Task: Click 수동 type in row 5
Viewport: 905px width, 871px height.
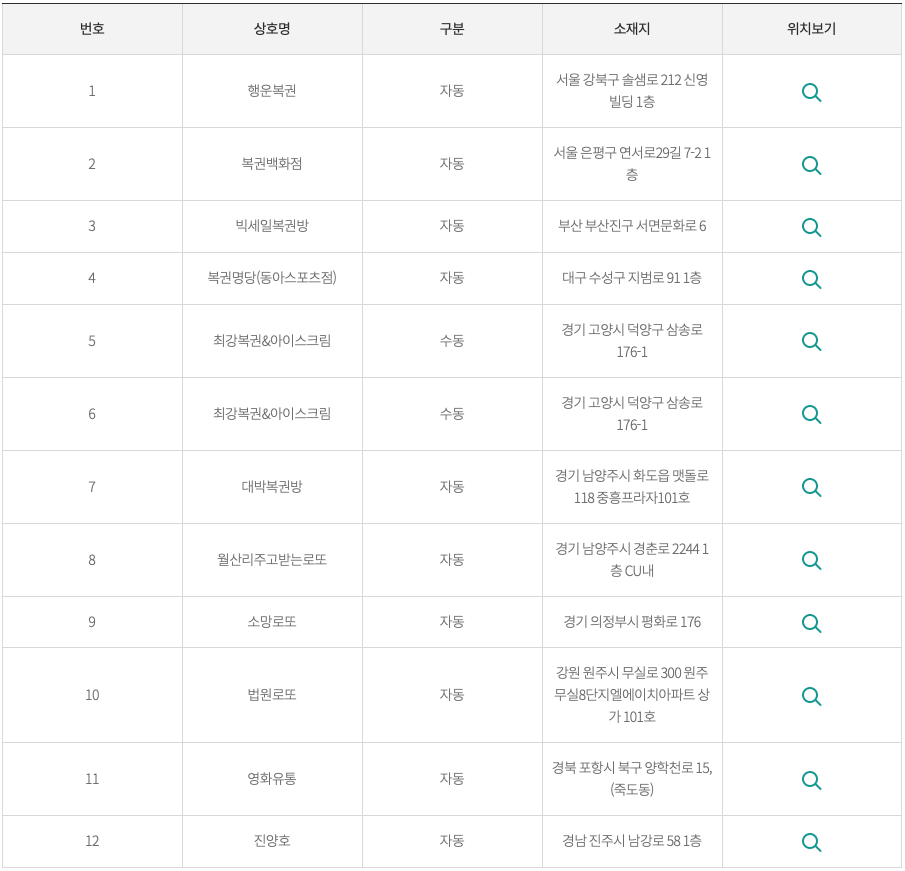Action: (452, 341)
